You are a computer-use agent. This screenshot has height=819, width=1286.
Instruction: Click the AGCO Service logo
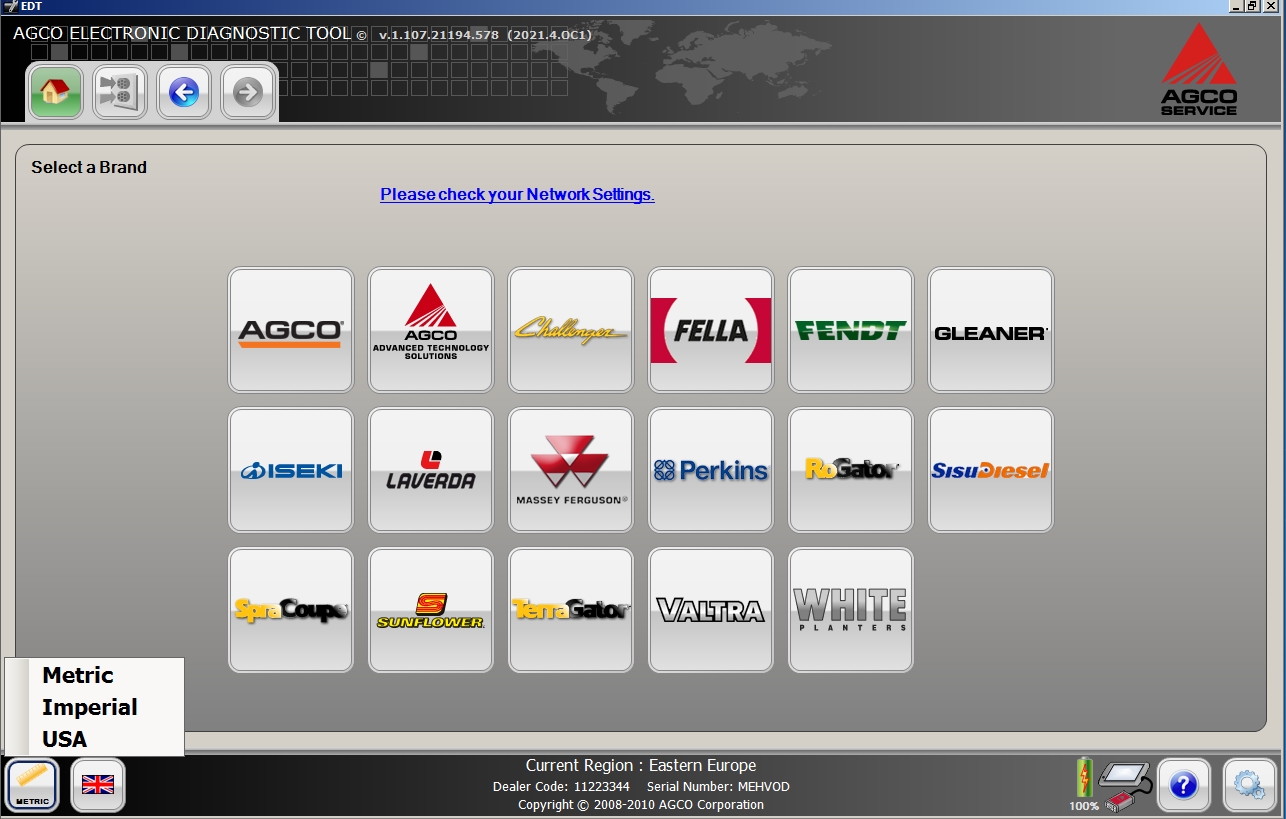pyautogui.click(x=1199, y=69)
